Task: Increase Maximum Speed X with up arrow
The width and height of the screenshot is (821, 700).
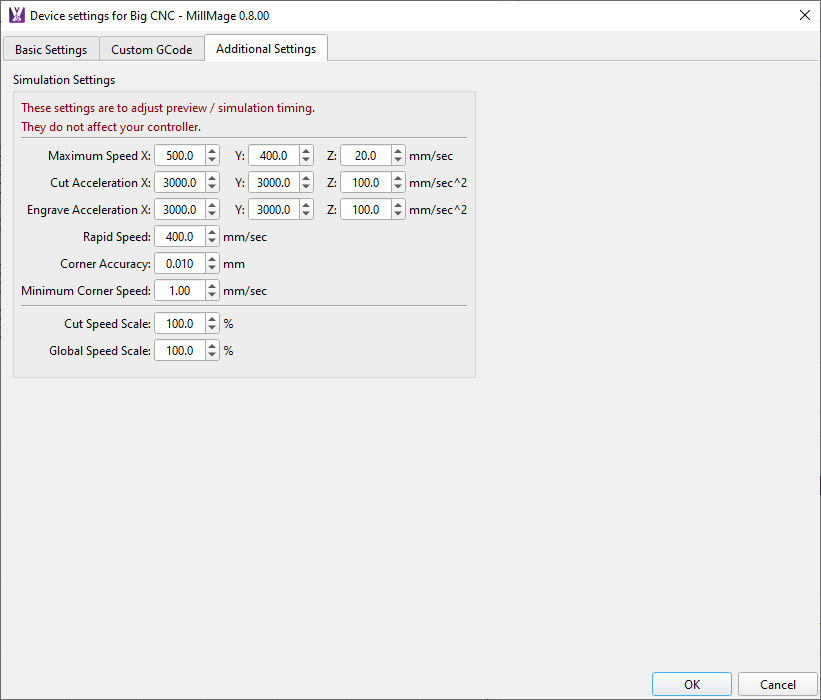Action: [x=212, y=151]
